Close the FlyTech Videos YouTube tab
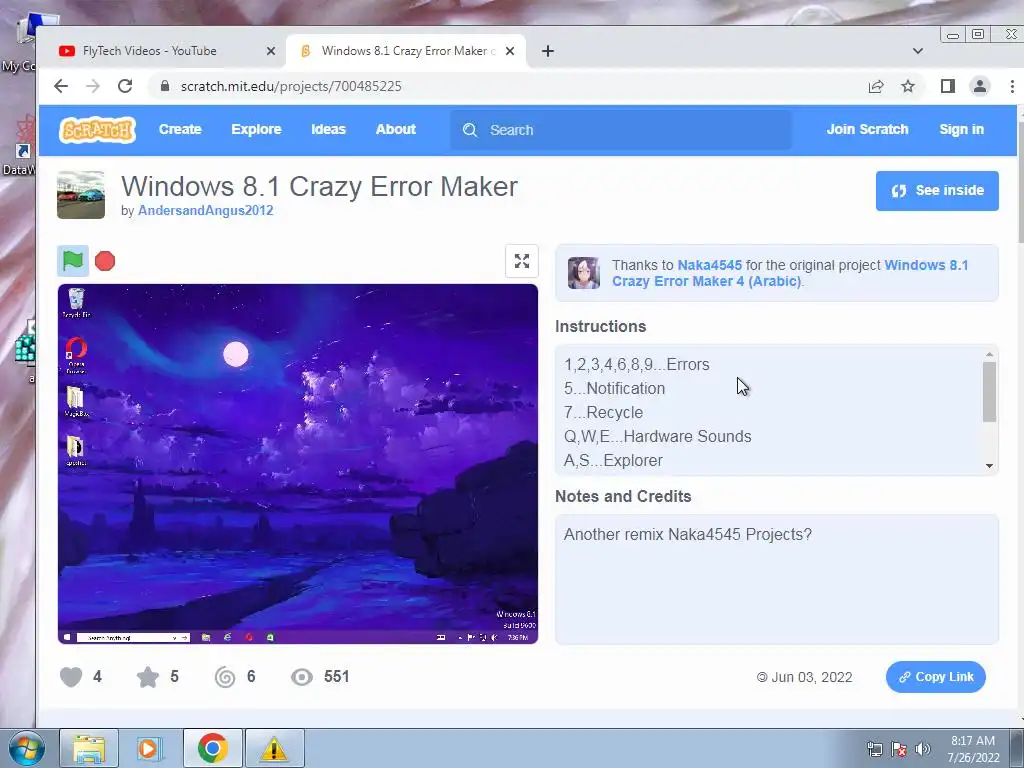The width and height of the screenshot is (1024, 768). point(271,51)
